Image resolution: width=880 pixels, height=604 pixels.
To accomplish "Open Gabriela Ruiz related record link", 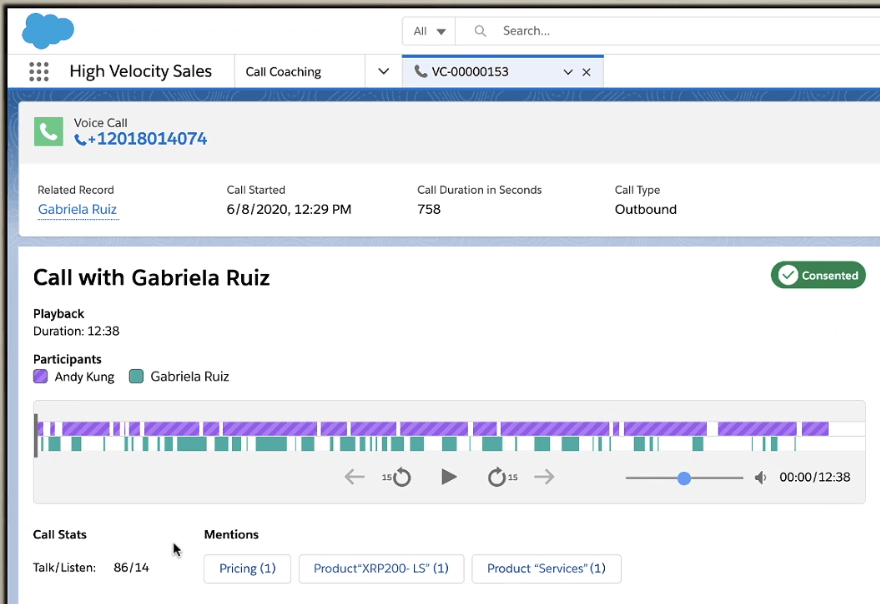I will 77,209.
